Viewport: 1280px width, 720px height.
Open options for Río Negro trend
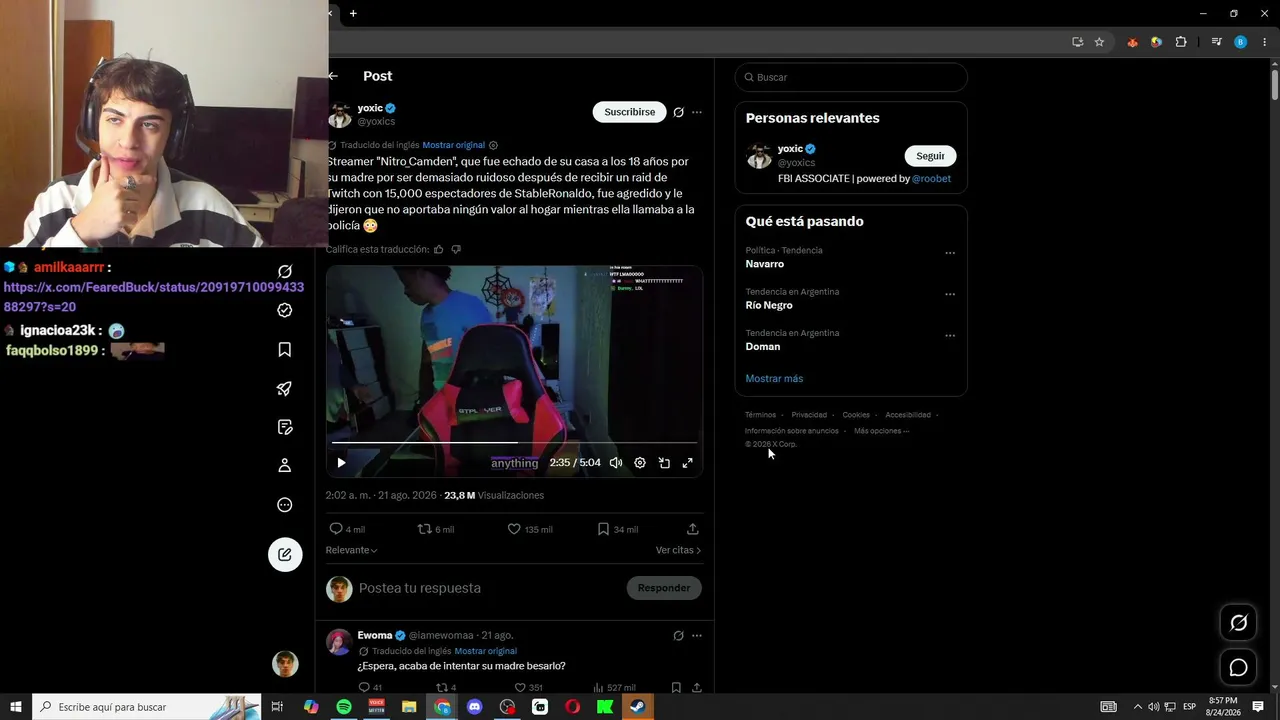pos(950,294)
